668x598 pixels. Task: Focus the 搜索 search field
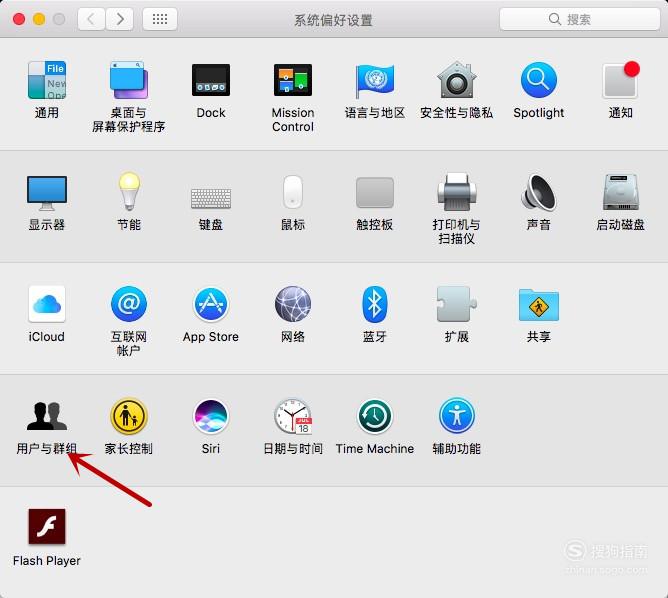pos(579,19)
